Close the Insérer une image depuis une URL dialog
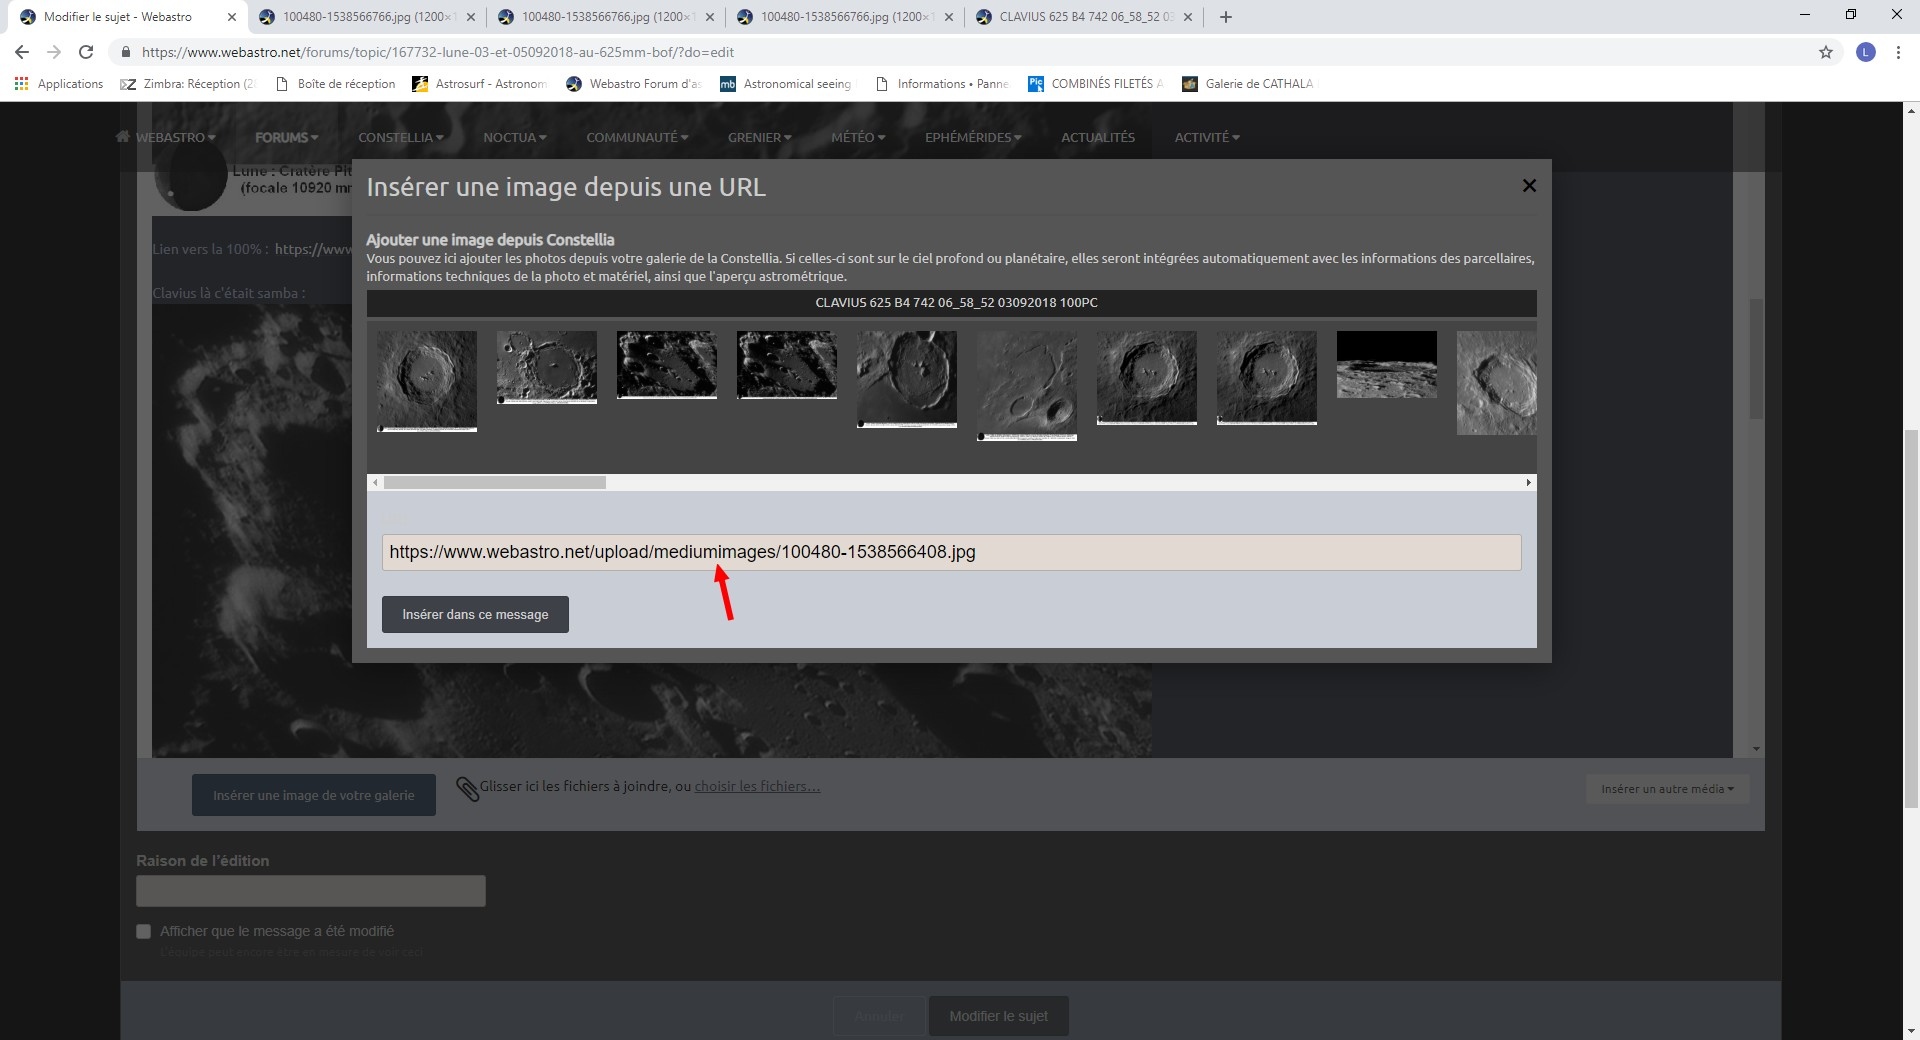The height and width of the screenshot is (1040, 1920). click(x=1529, y=185)
